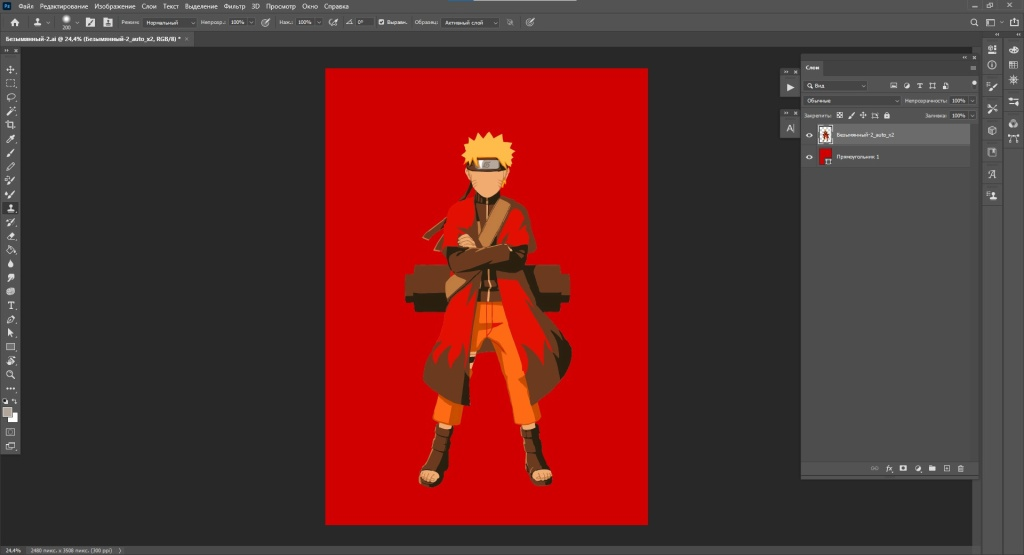This screenshot has width=1024, height=555.
Task: Hide the Безымянный-2_auto_x2 layer
Action: point(809,135)
